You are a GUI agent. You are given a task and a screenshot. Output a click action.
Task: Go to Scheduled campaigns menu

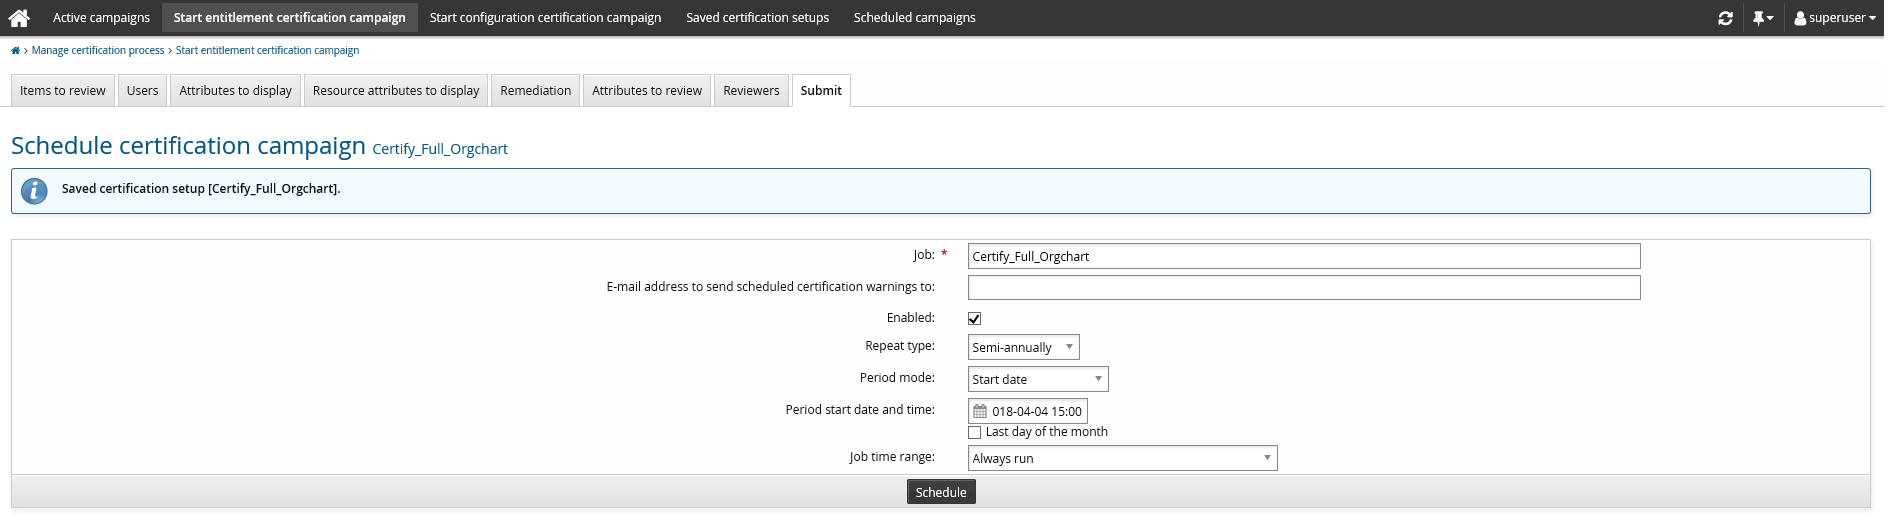914,18
